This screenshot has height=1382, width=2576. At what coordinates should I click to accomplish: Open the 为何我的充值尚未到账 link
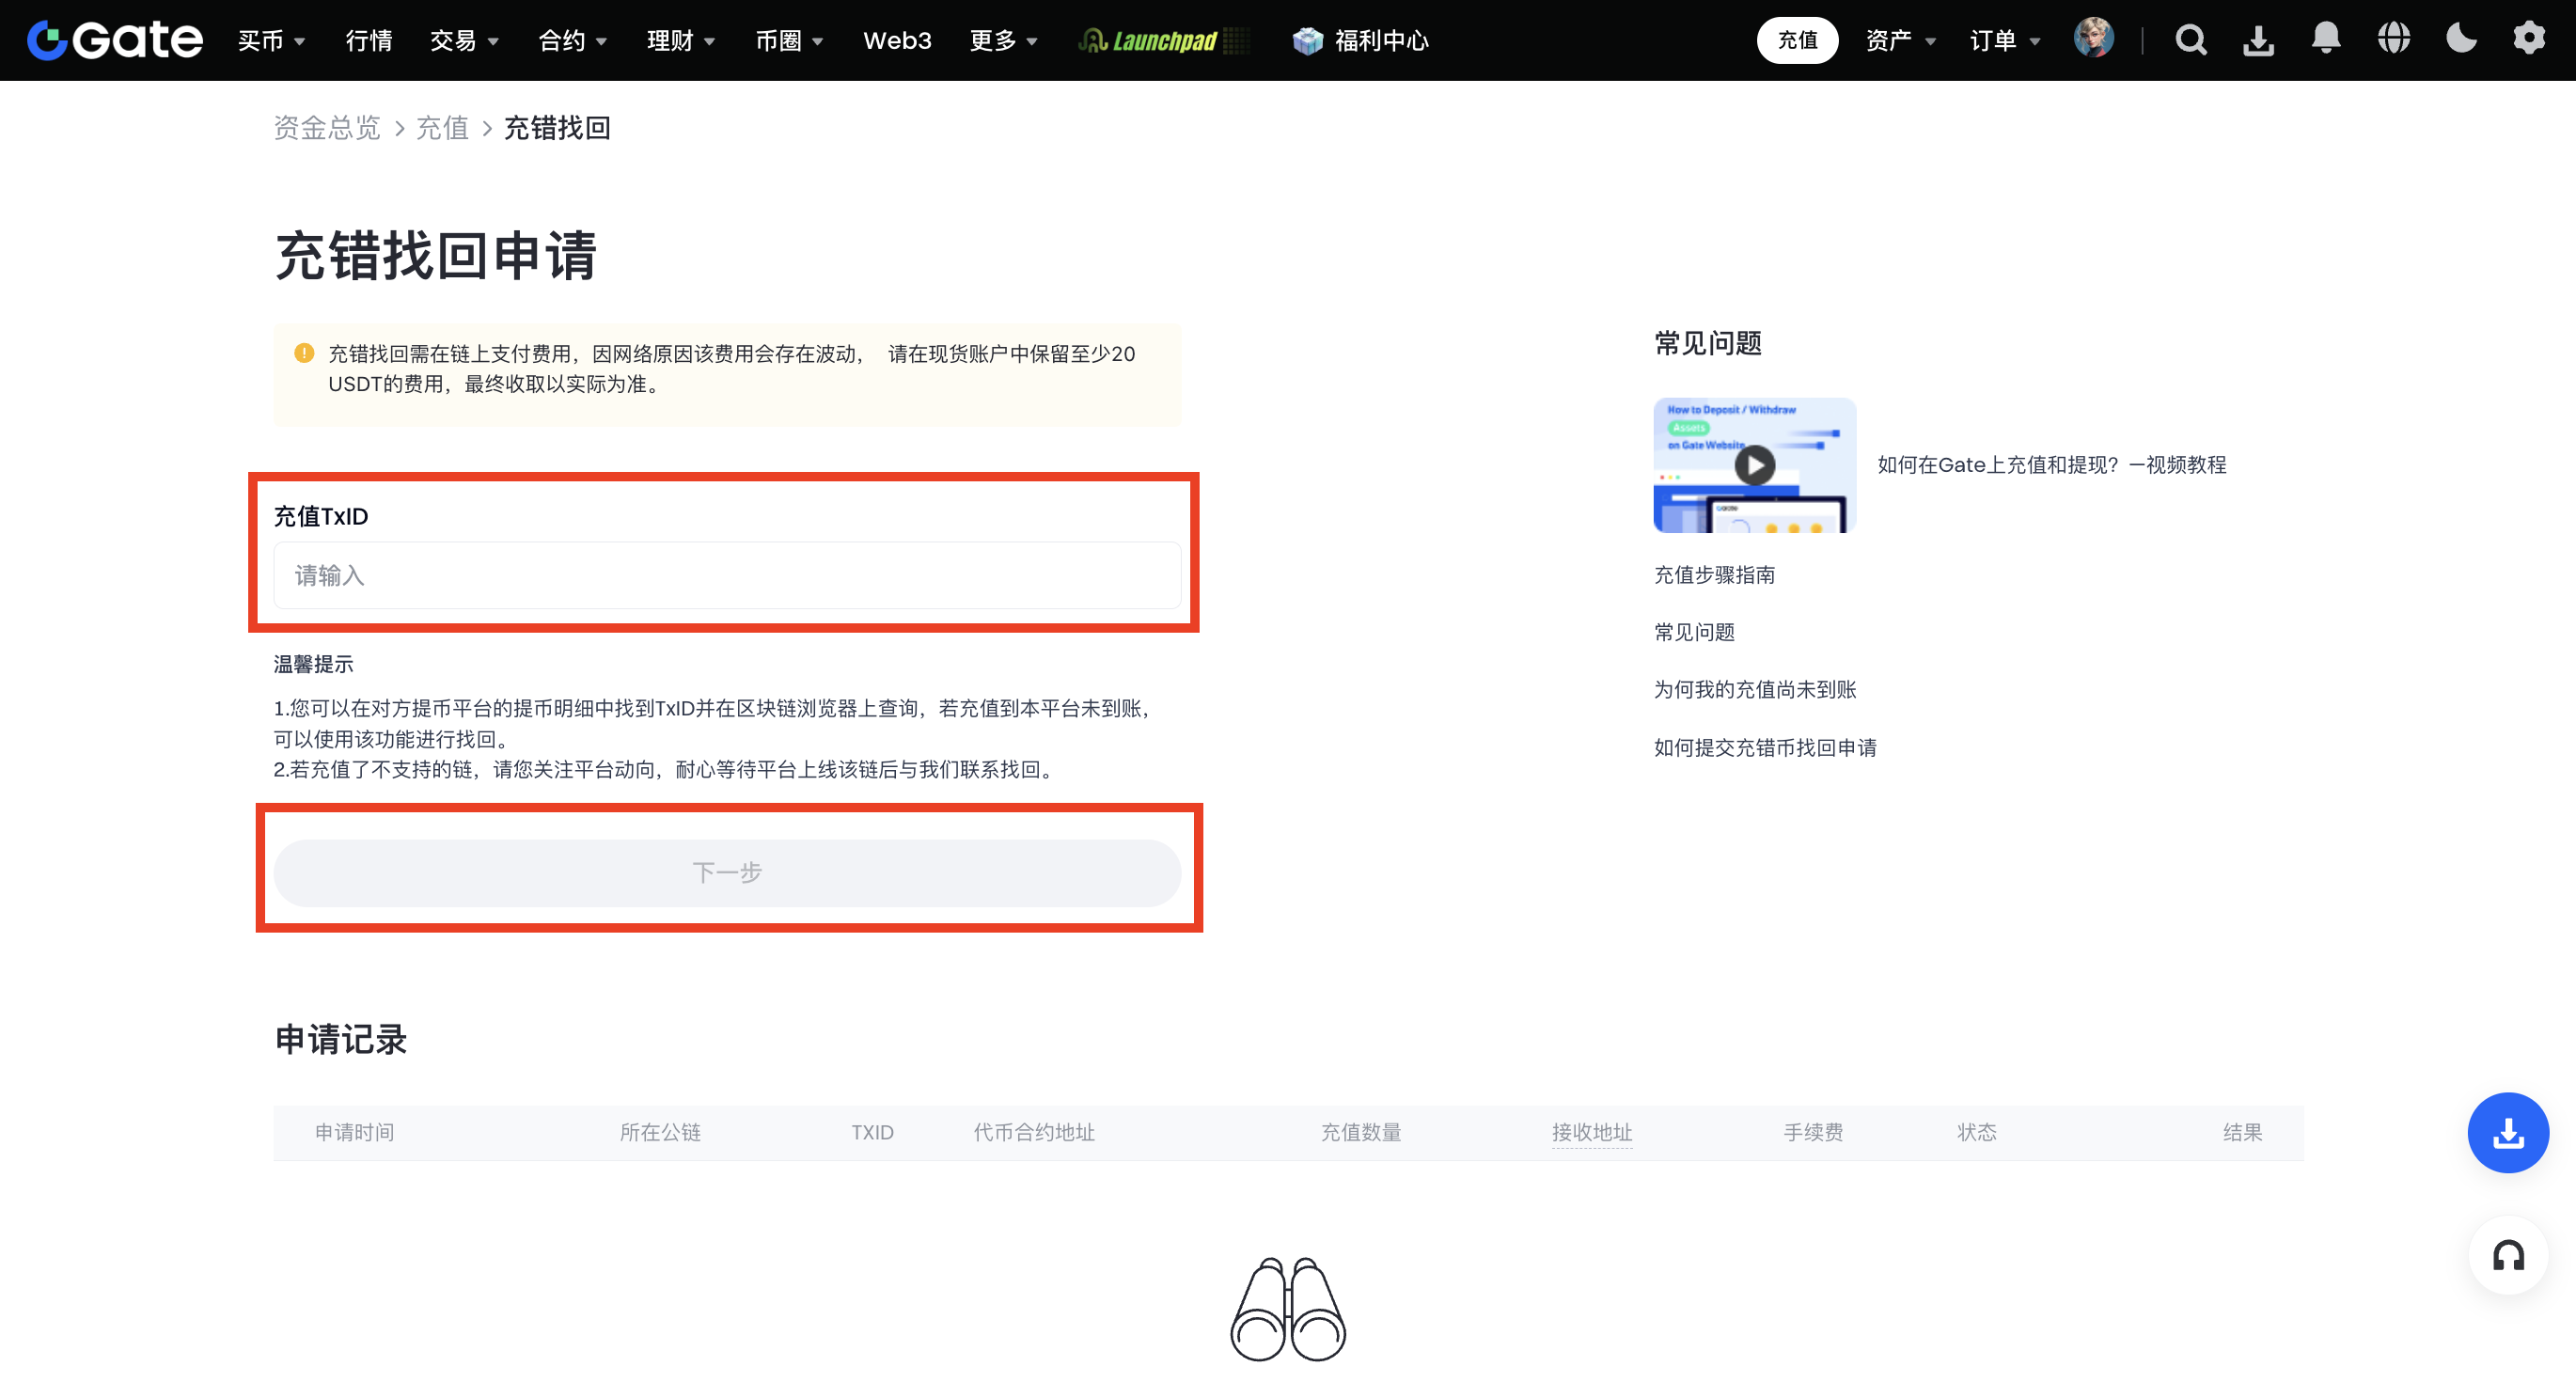coord(1755,689)
